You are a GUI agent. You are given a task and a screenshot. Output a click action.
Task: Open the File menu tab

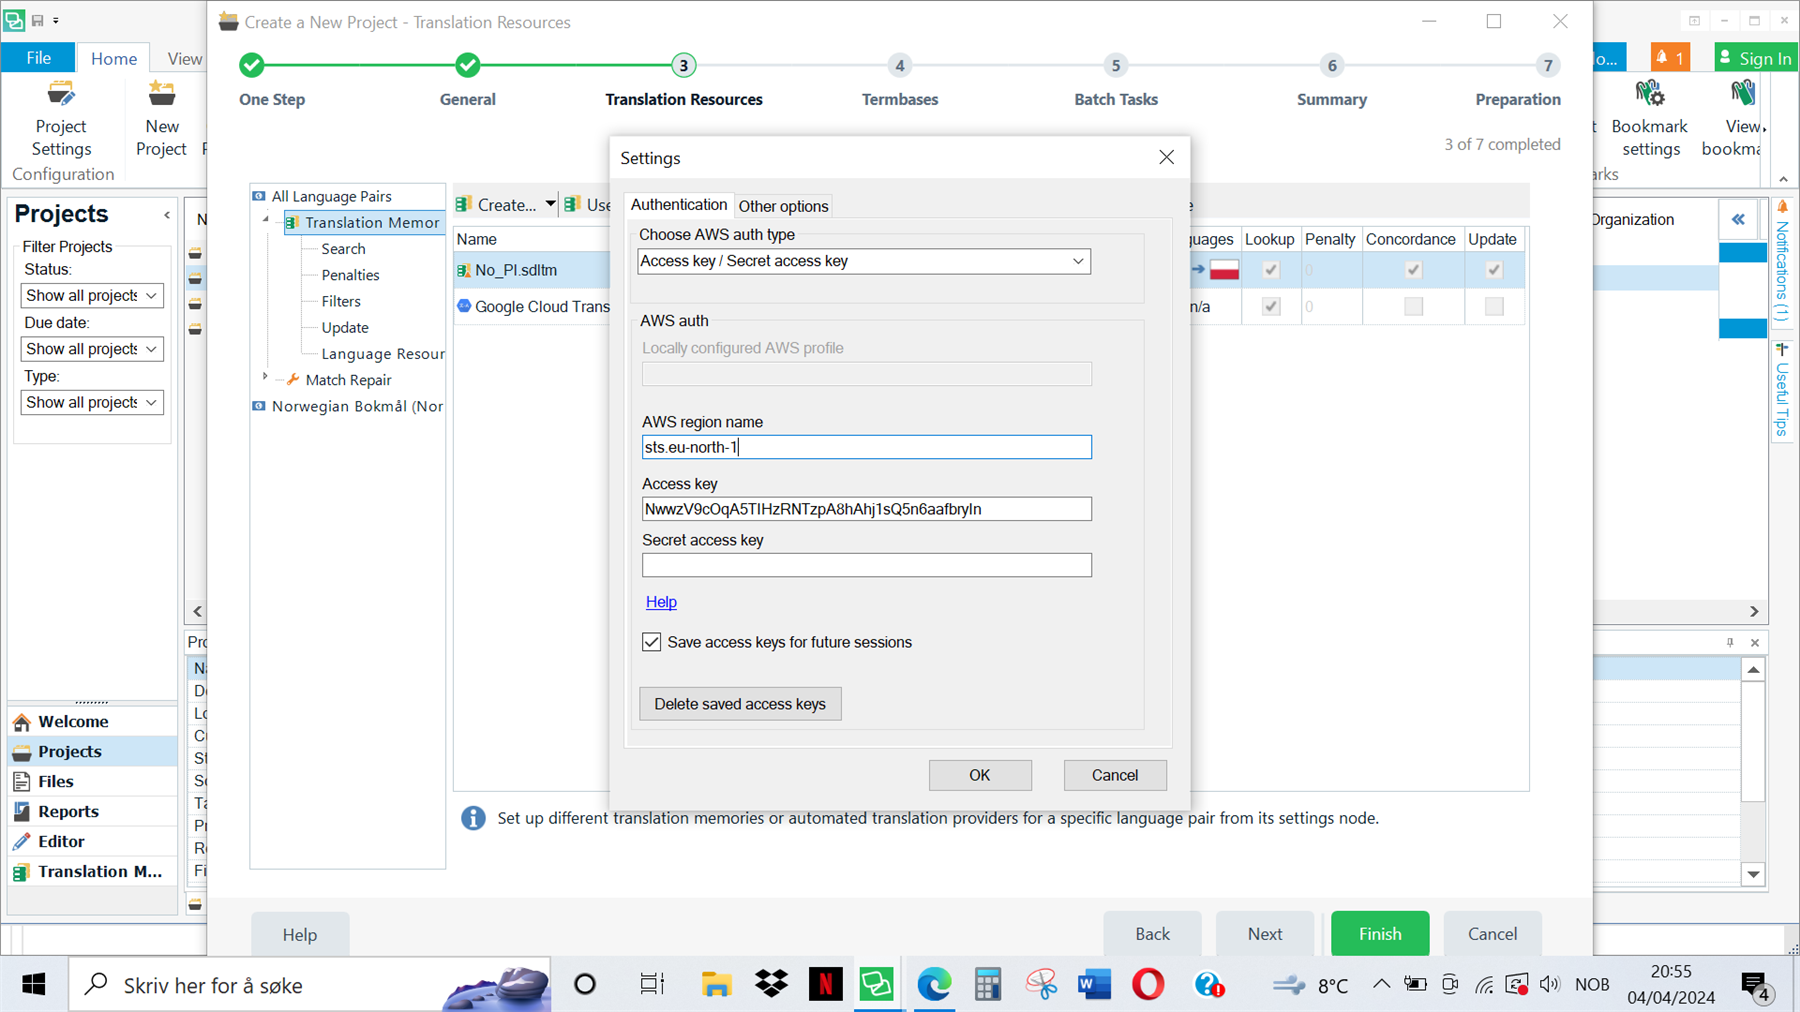point(38,58)
